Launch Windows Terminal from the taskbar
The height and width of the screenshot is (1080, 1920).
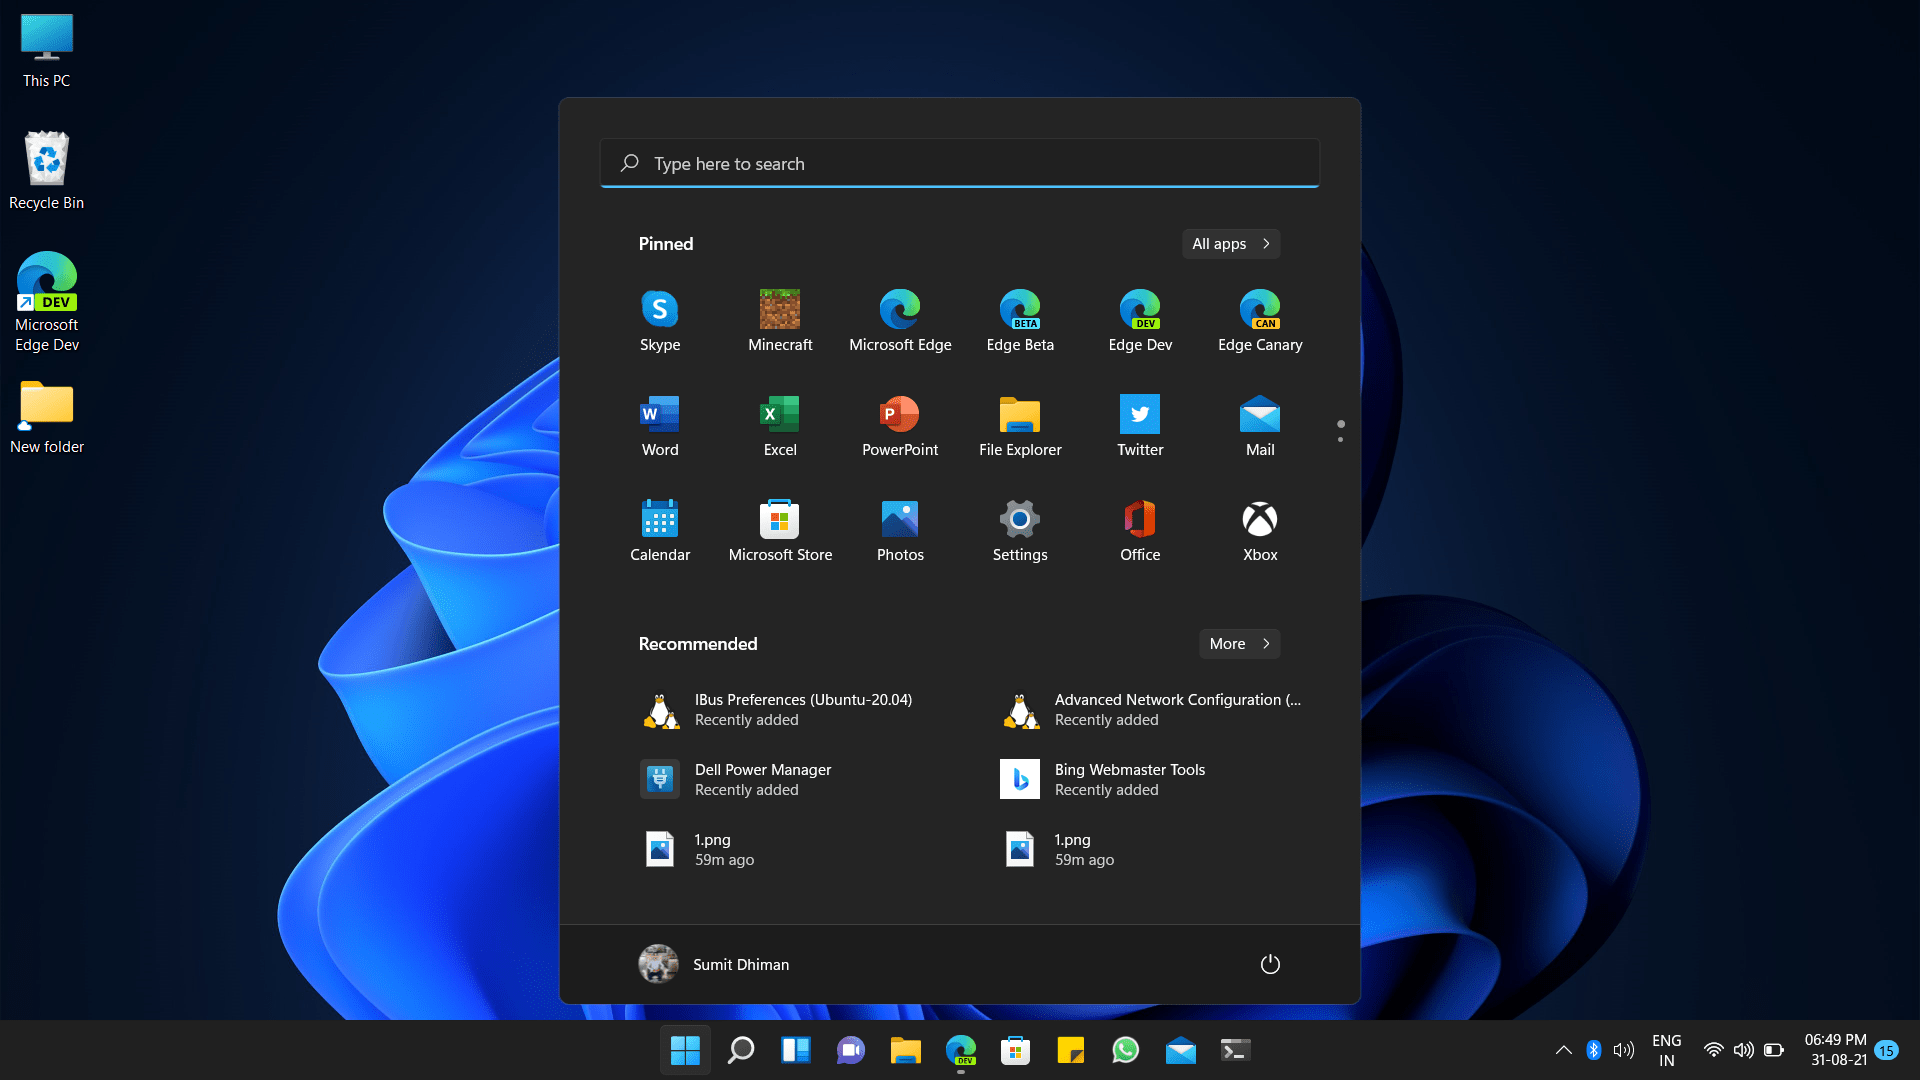[x=1234, y=1050]
